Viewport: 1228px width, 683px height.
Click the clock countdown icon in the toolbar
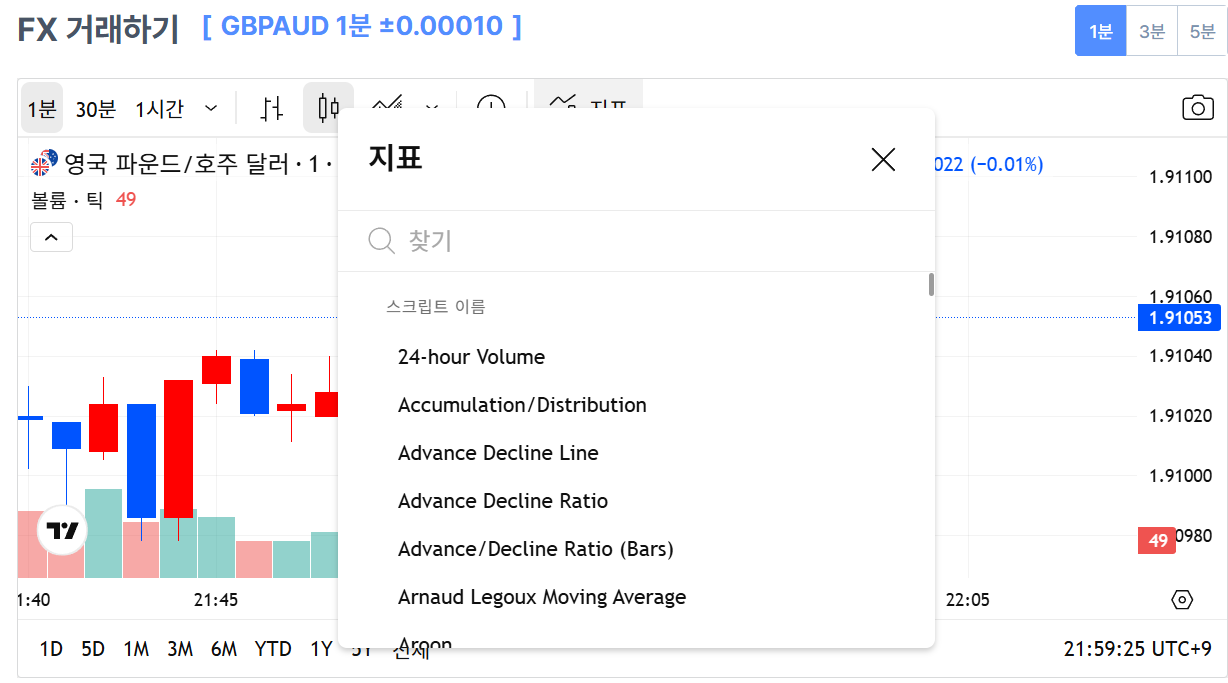pyautogui.click(x=490, y=105)
